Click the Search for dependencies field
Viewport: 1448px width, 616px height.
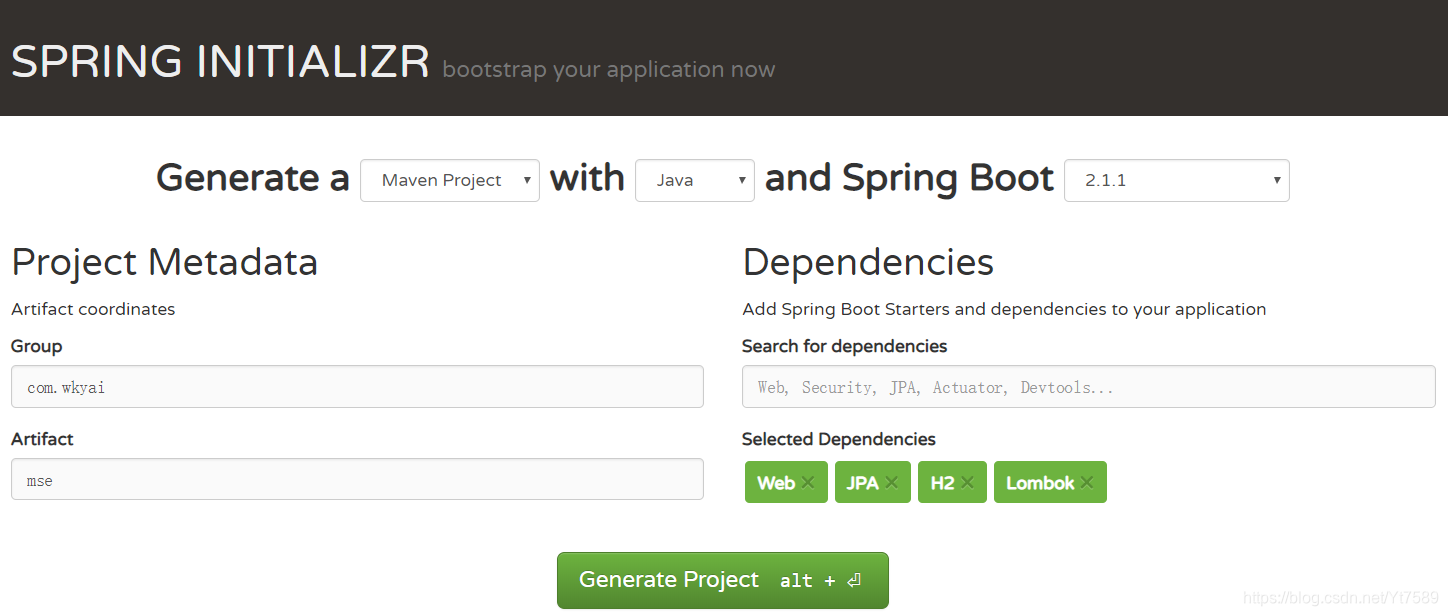pos(1089,387)
